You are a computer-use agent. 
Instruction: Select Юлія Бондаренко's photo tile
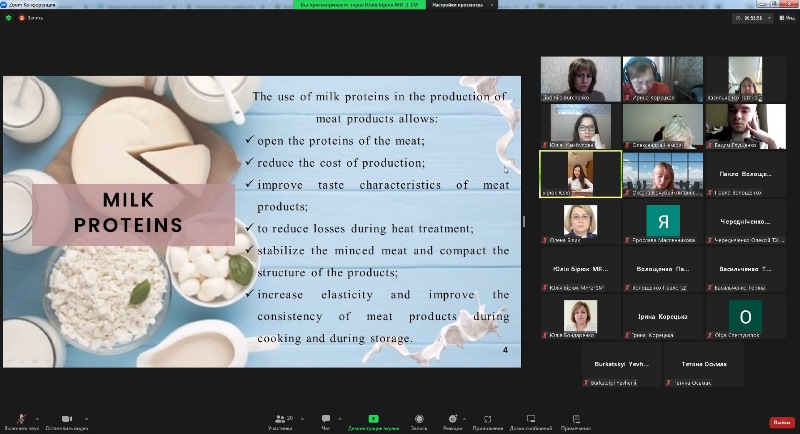click(x=581, y=317)
